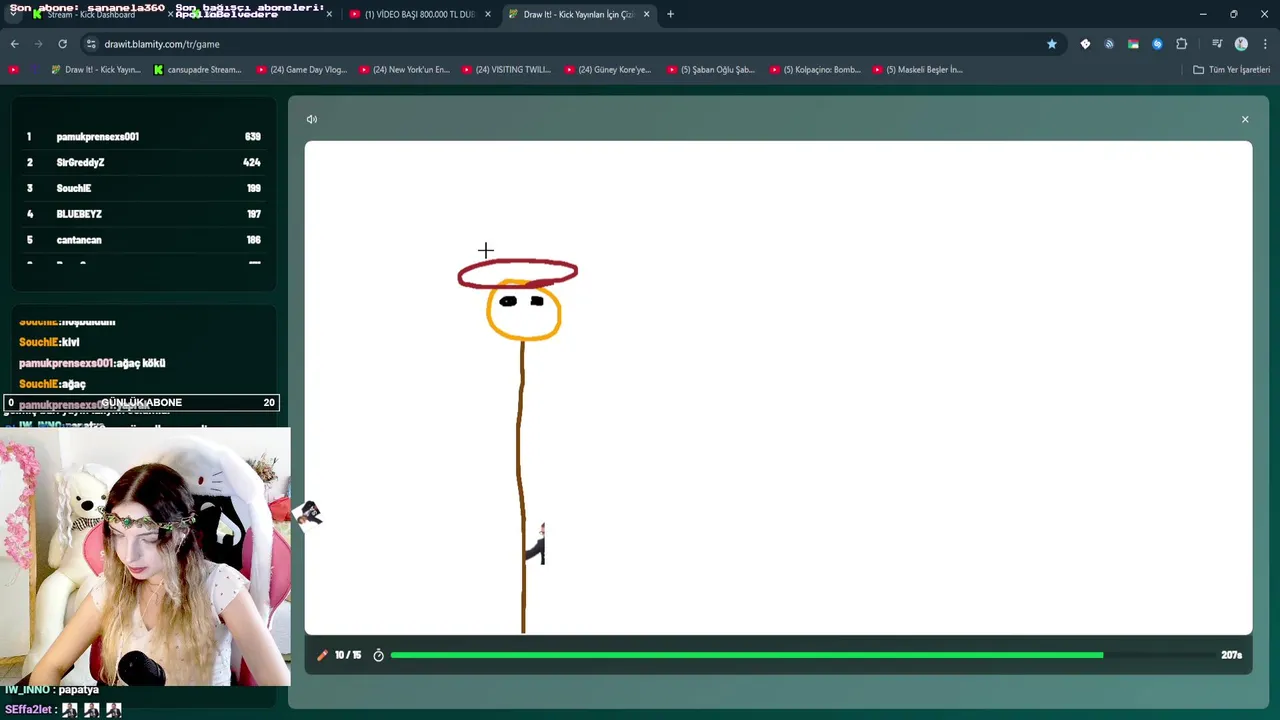Screen dimensions: 1280x720
Task: Open Şaban Oğlu Şab bookmark
Action: pos(710,70)
